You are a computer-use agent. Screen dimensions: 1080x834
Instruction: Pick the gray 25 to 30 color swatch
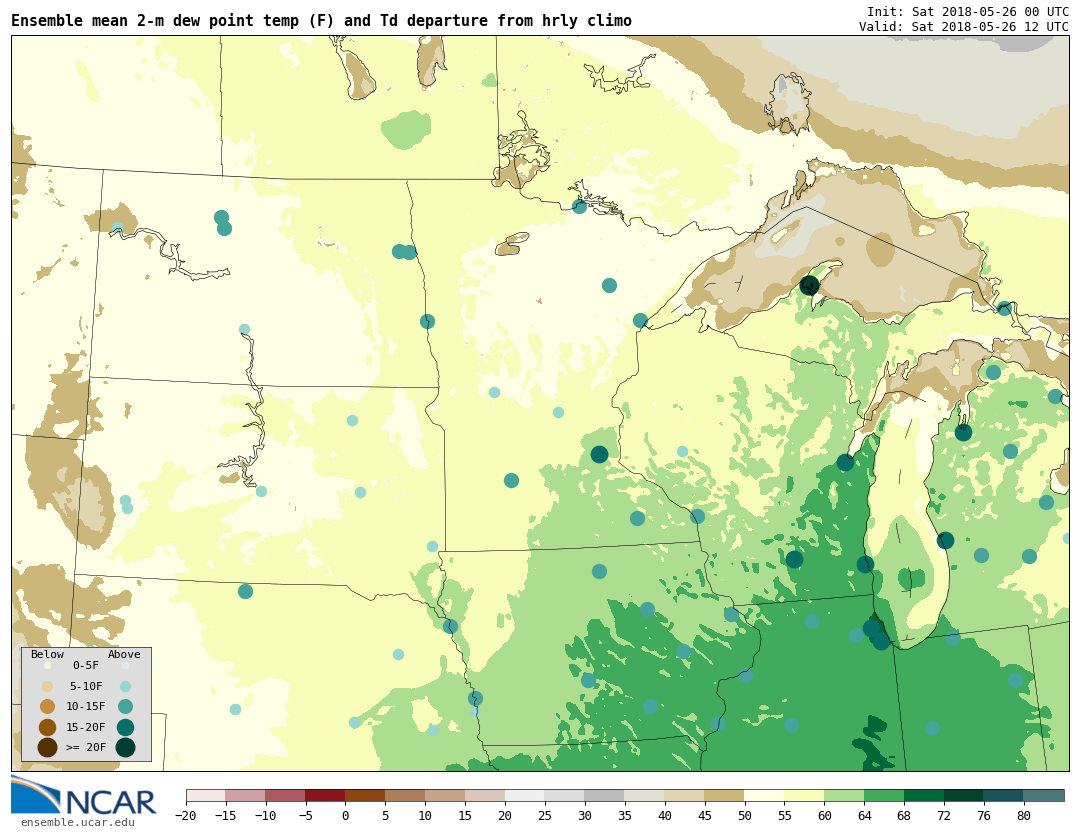pos(565,796)
